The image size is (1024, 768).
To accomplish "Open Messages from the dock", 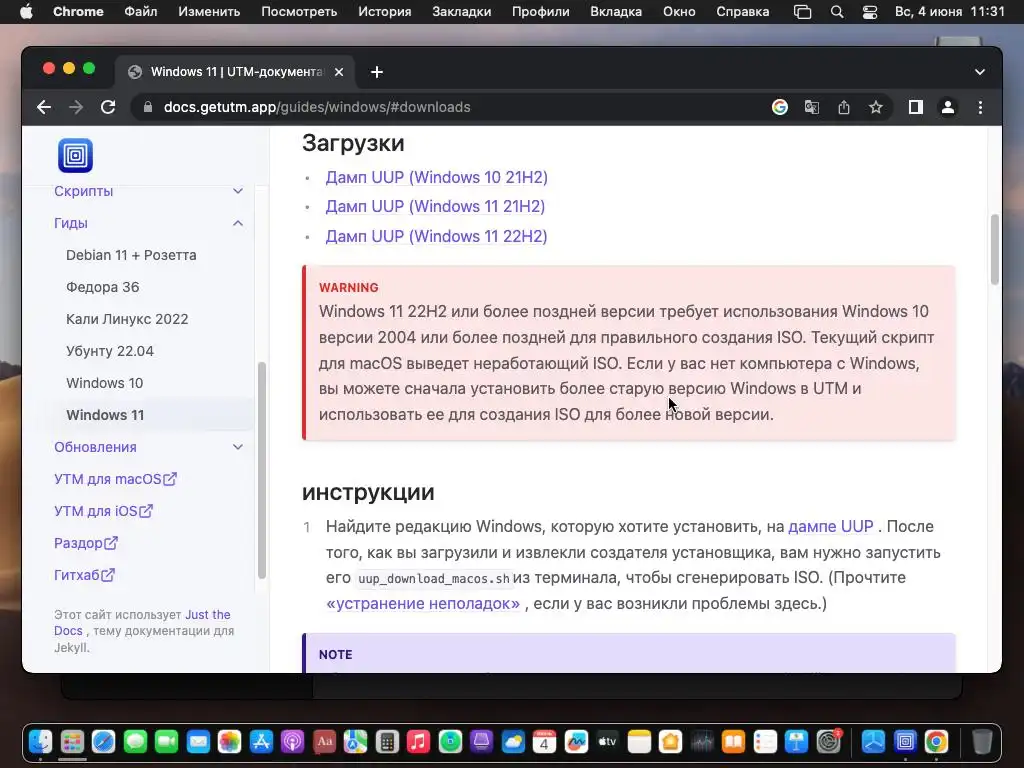I will click(135, 741).
